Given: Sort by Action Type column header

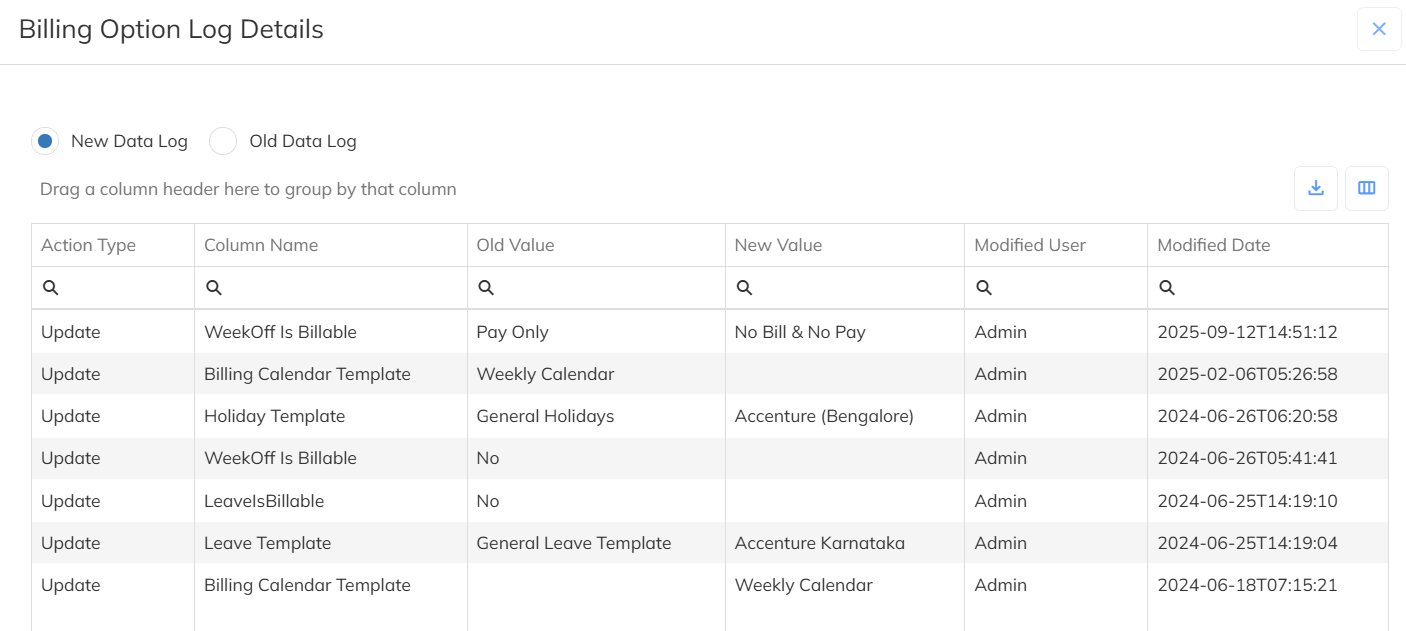Looking at the screenshot, I should click(x=88, y=245).
